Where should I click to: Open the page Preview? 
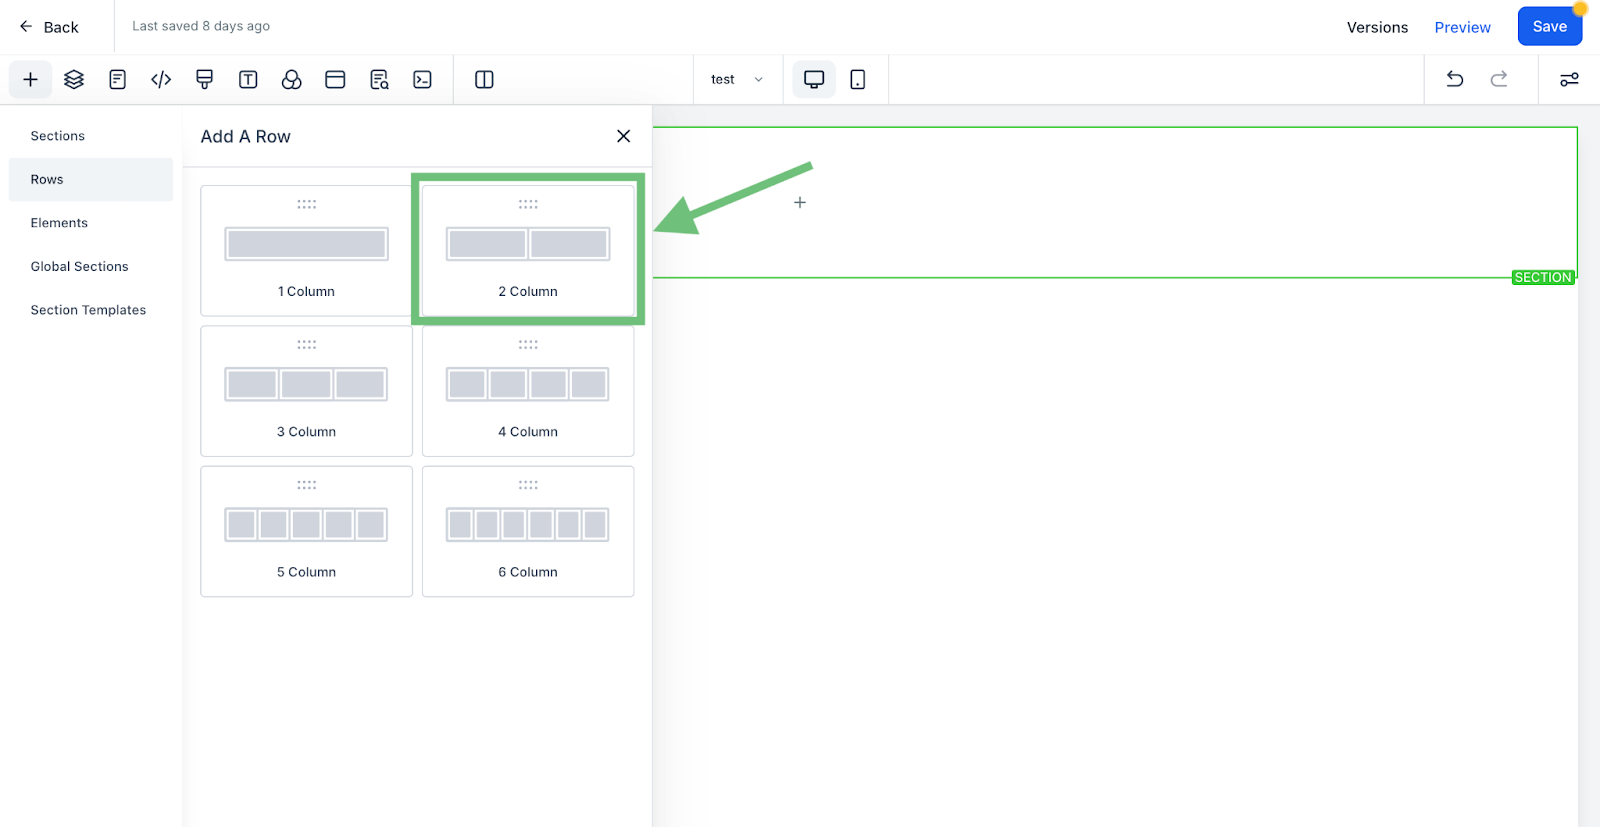[1462, 27]
